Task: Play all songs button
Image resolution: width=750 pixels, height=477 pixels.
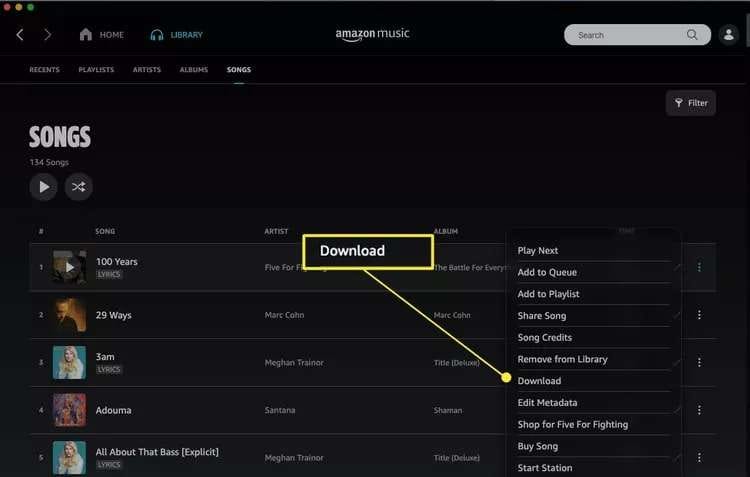Action: pyautogui.click(x=44, y=187)
